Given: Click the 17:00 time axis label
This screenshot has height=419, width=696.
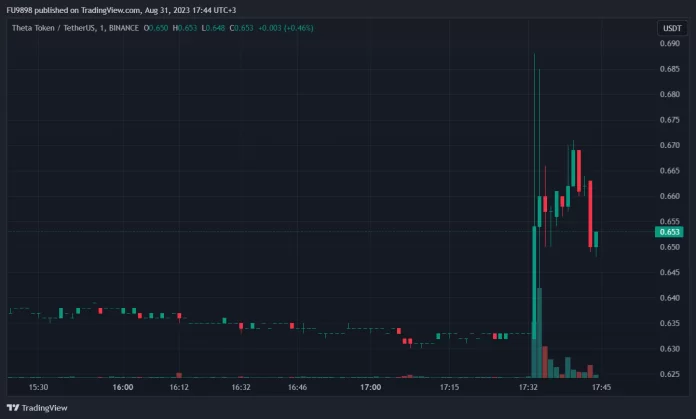Looking at the screenshot, I should (371, 386).
